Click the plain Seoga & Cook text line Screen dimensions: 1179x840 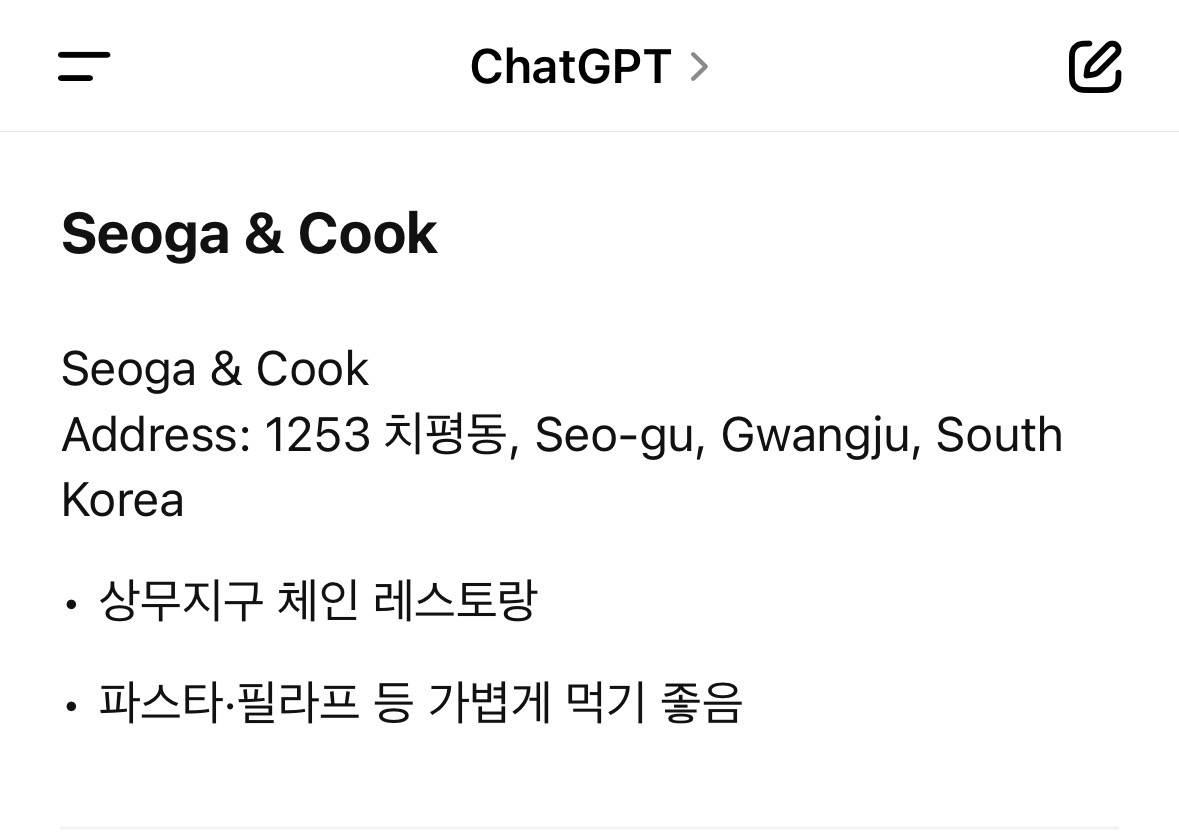[x=215, y=369]
